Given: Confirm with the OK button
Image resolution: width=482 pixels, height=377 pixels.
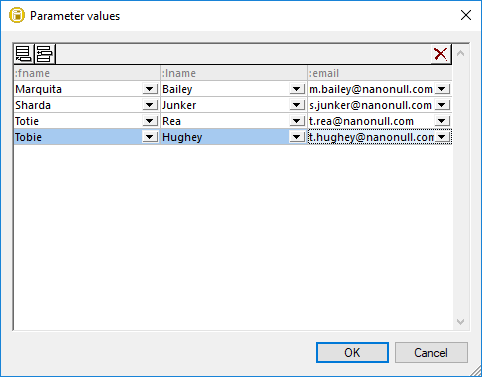Looking at the screenshot, I should [x=352, y=353].
